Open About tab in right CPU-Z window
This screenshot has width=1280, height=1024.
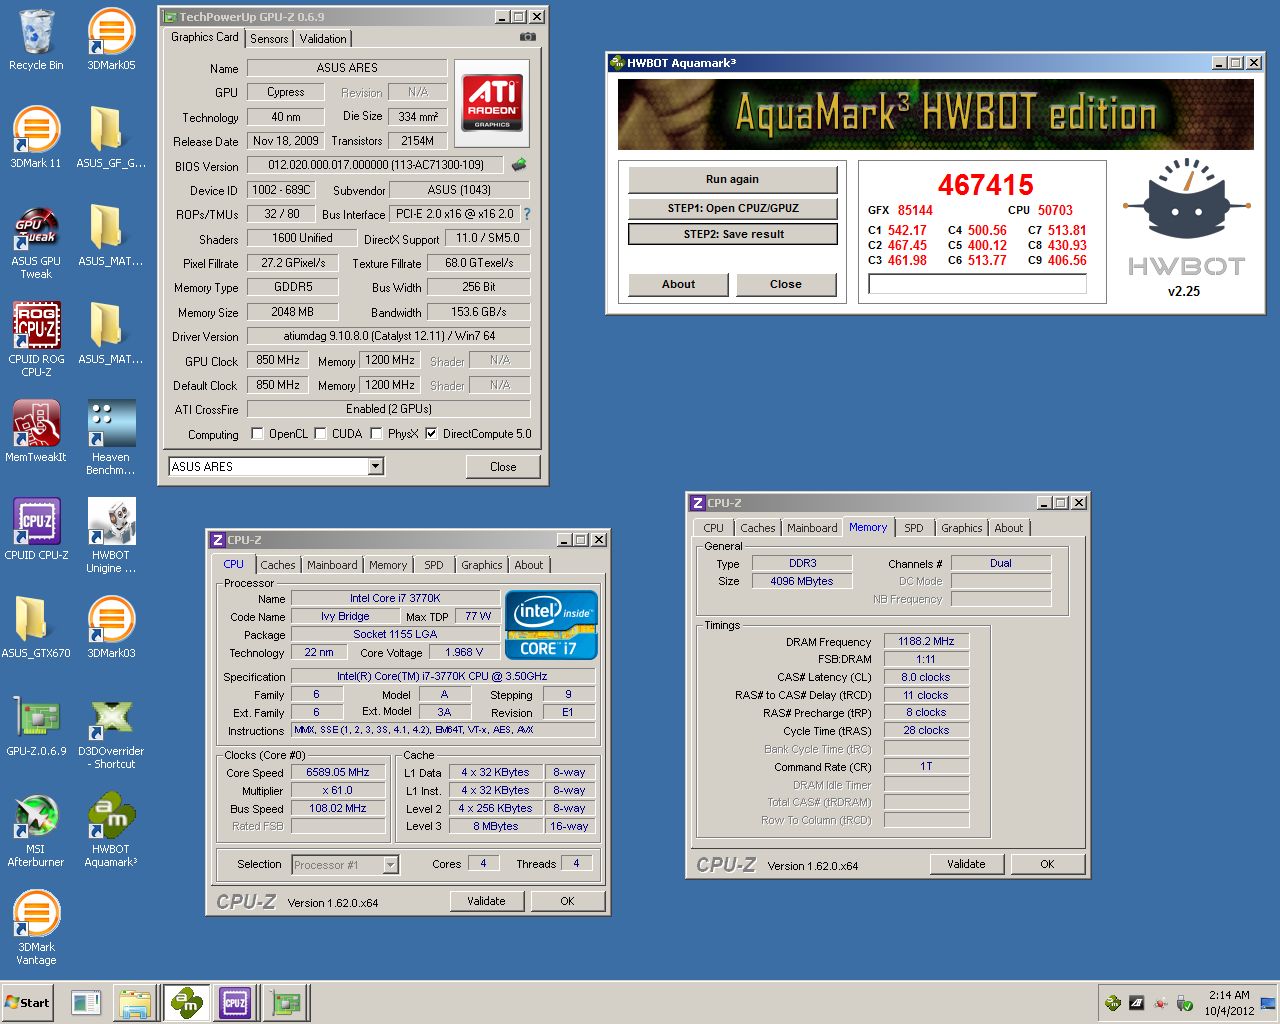pos(1009,528)
